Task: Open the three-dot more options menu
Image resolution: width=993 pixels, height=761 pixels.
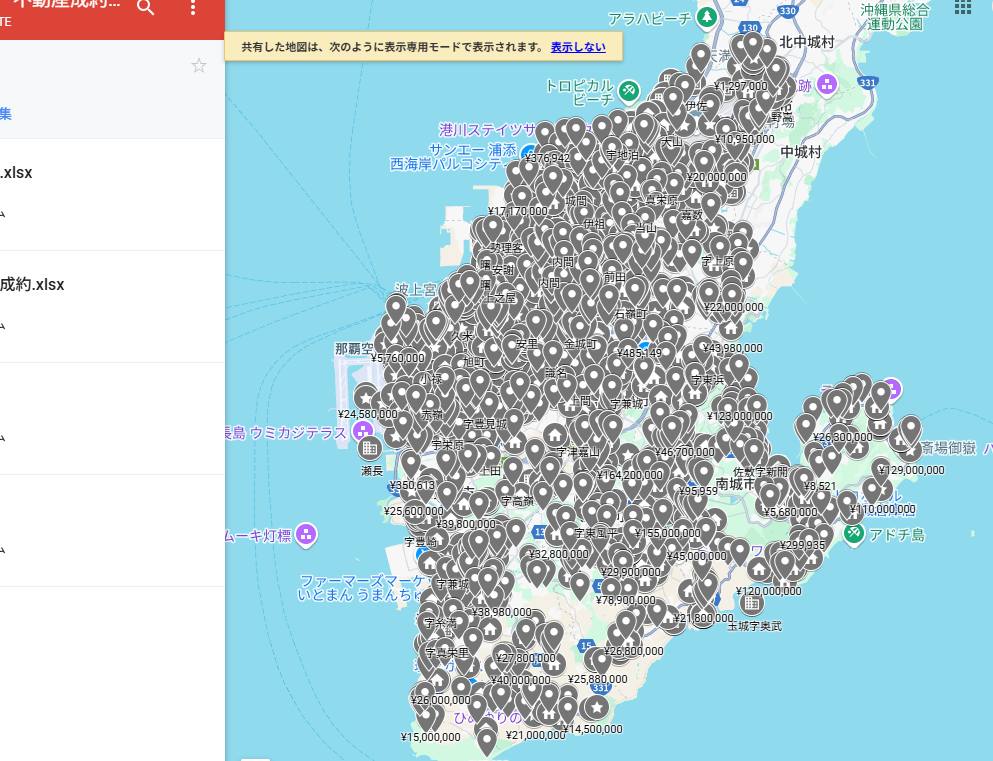Action: pos(193,8)
